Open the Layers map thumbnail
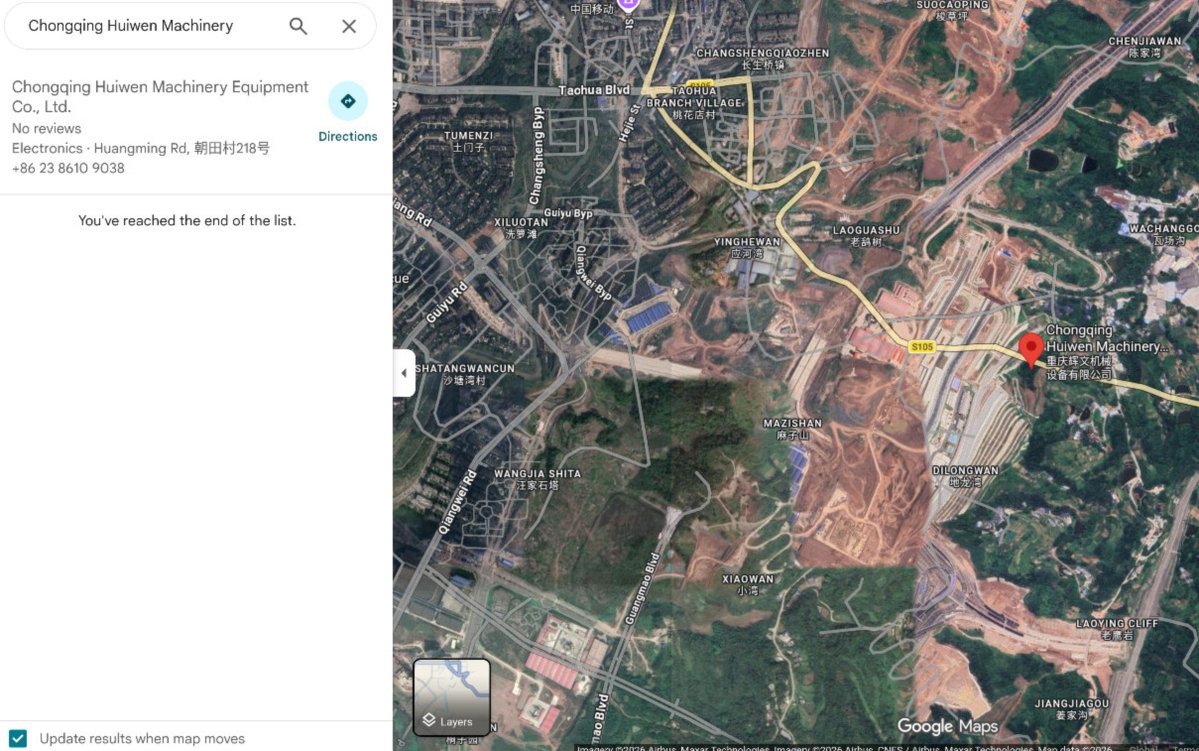This screenshot has width=1199, height=751. pos(452,697)
